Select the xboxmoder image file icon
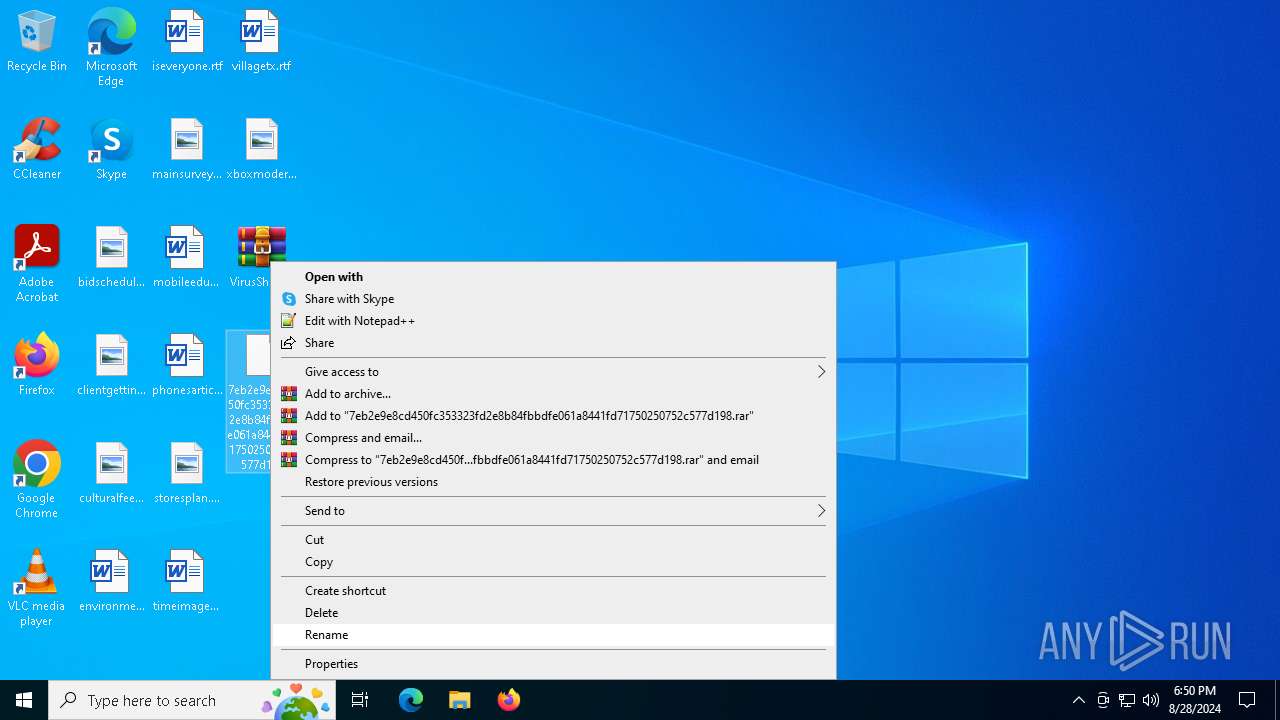The width and height of the screenshot is (1280, 720). tap(261, 150)
